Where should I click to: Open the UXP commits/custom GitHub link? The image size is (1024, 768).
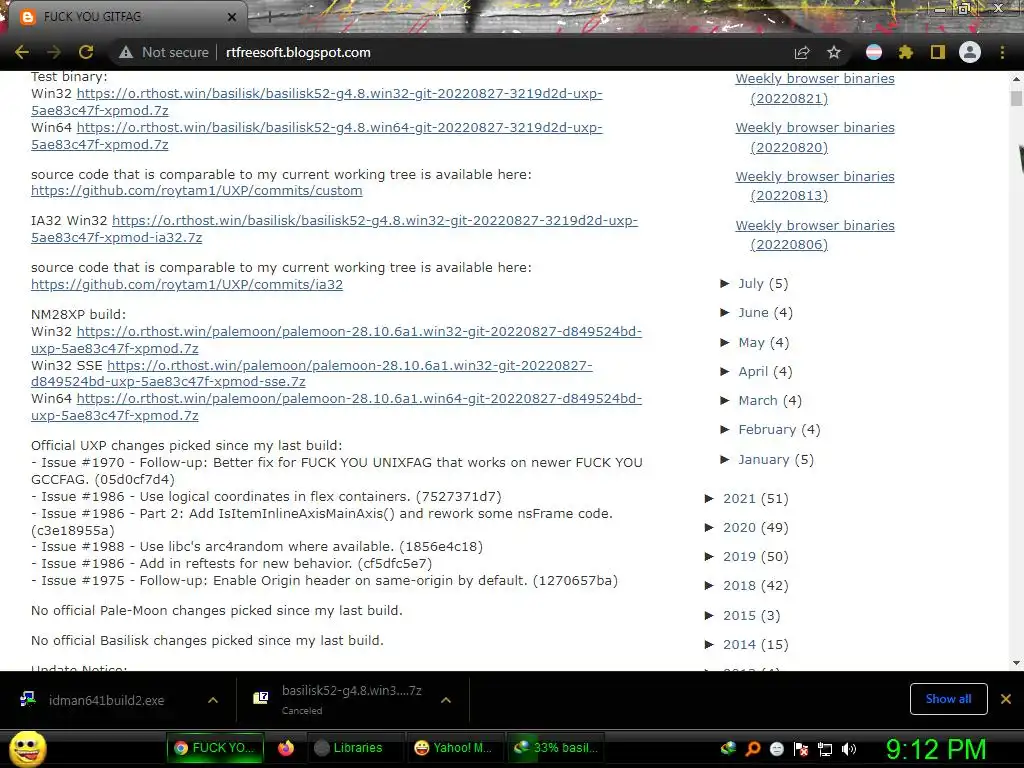click(197, 191)
